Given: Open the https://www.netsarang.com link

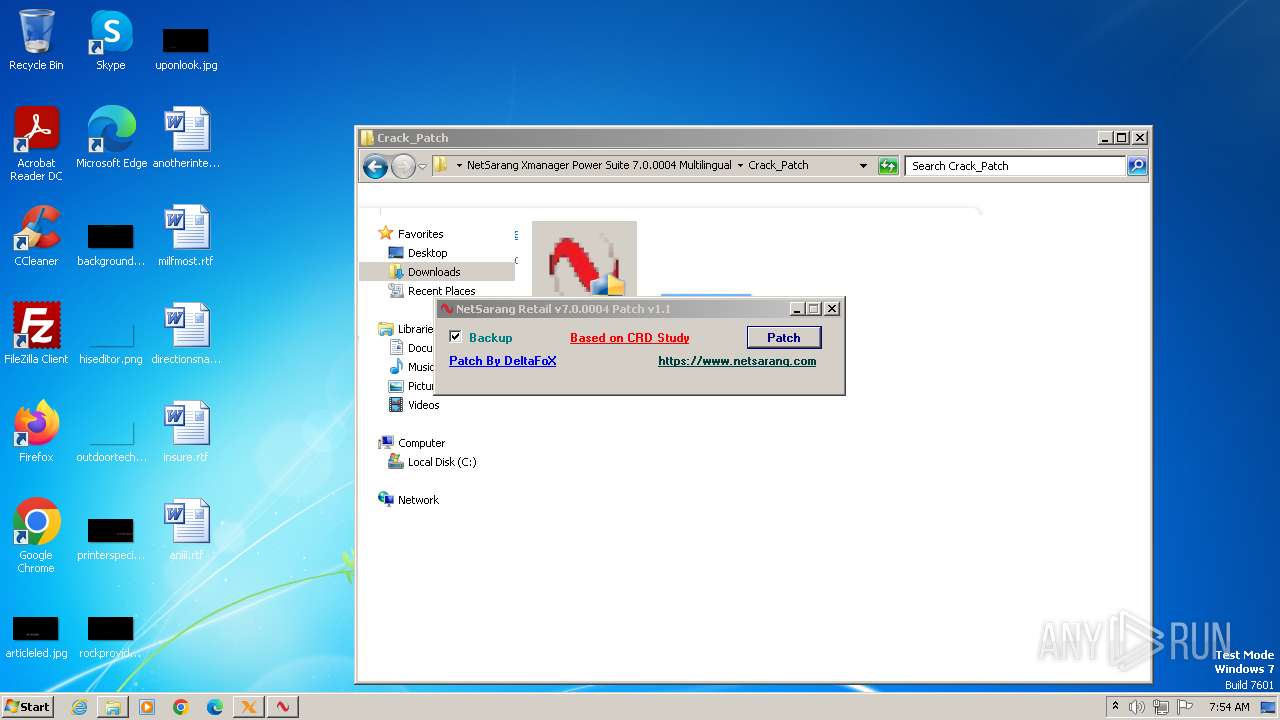Looking at the screenshot, I should tap(737, 361).
